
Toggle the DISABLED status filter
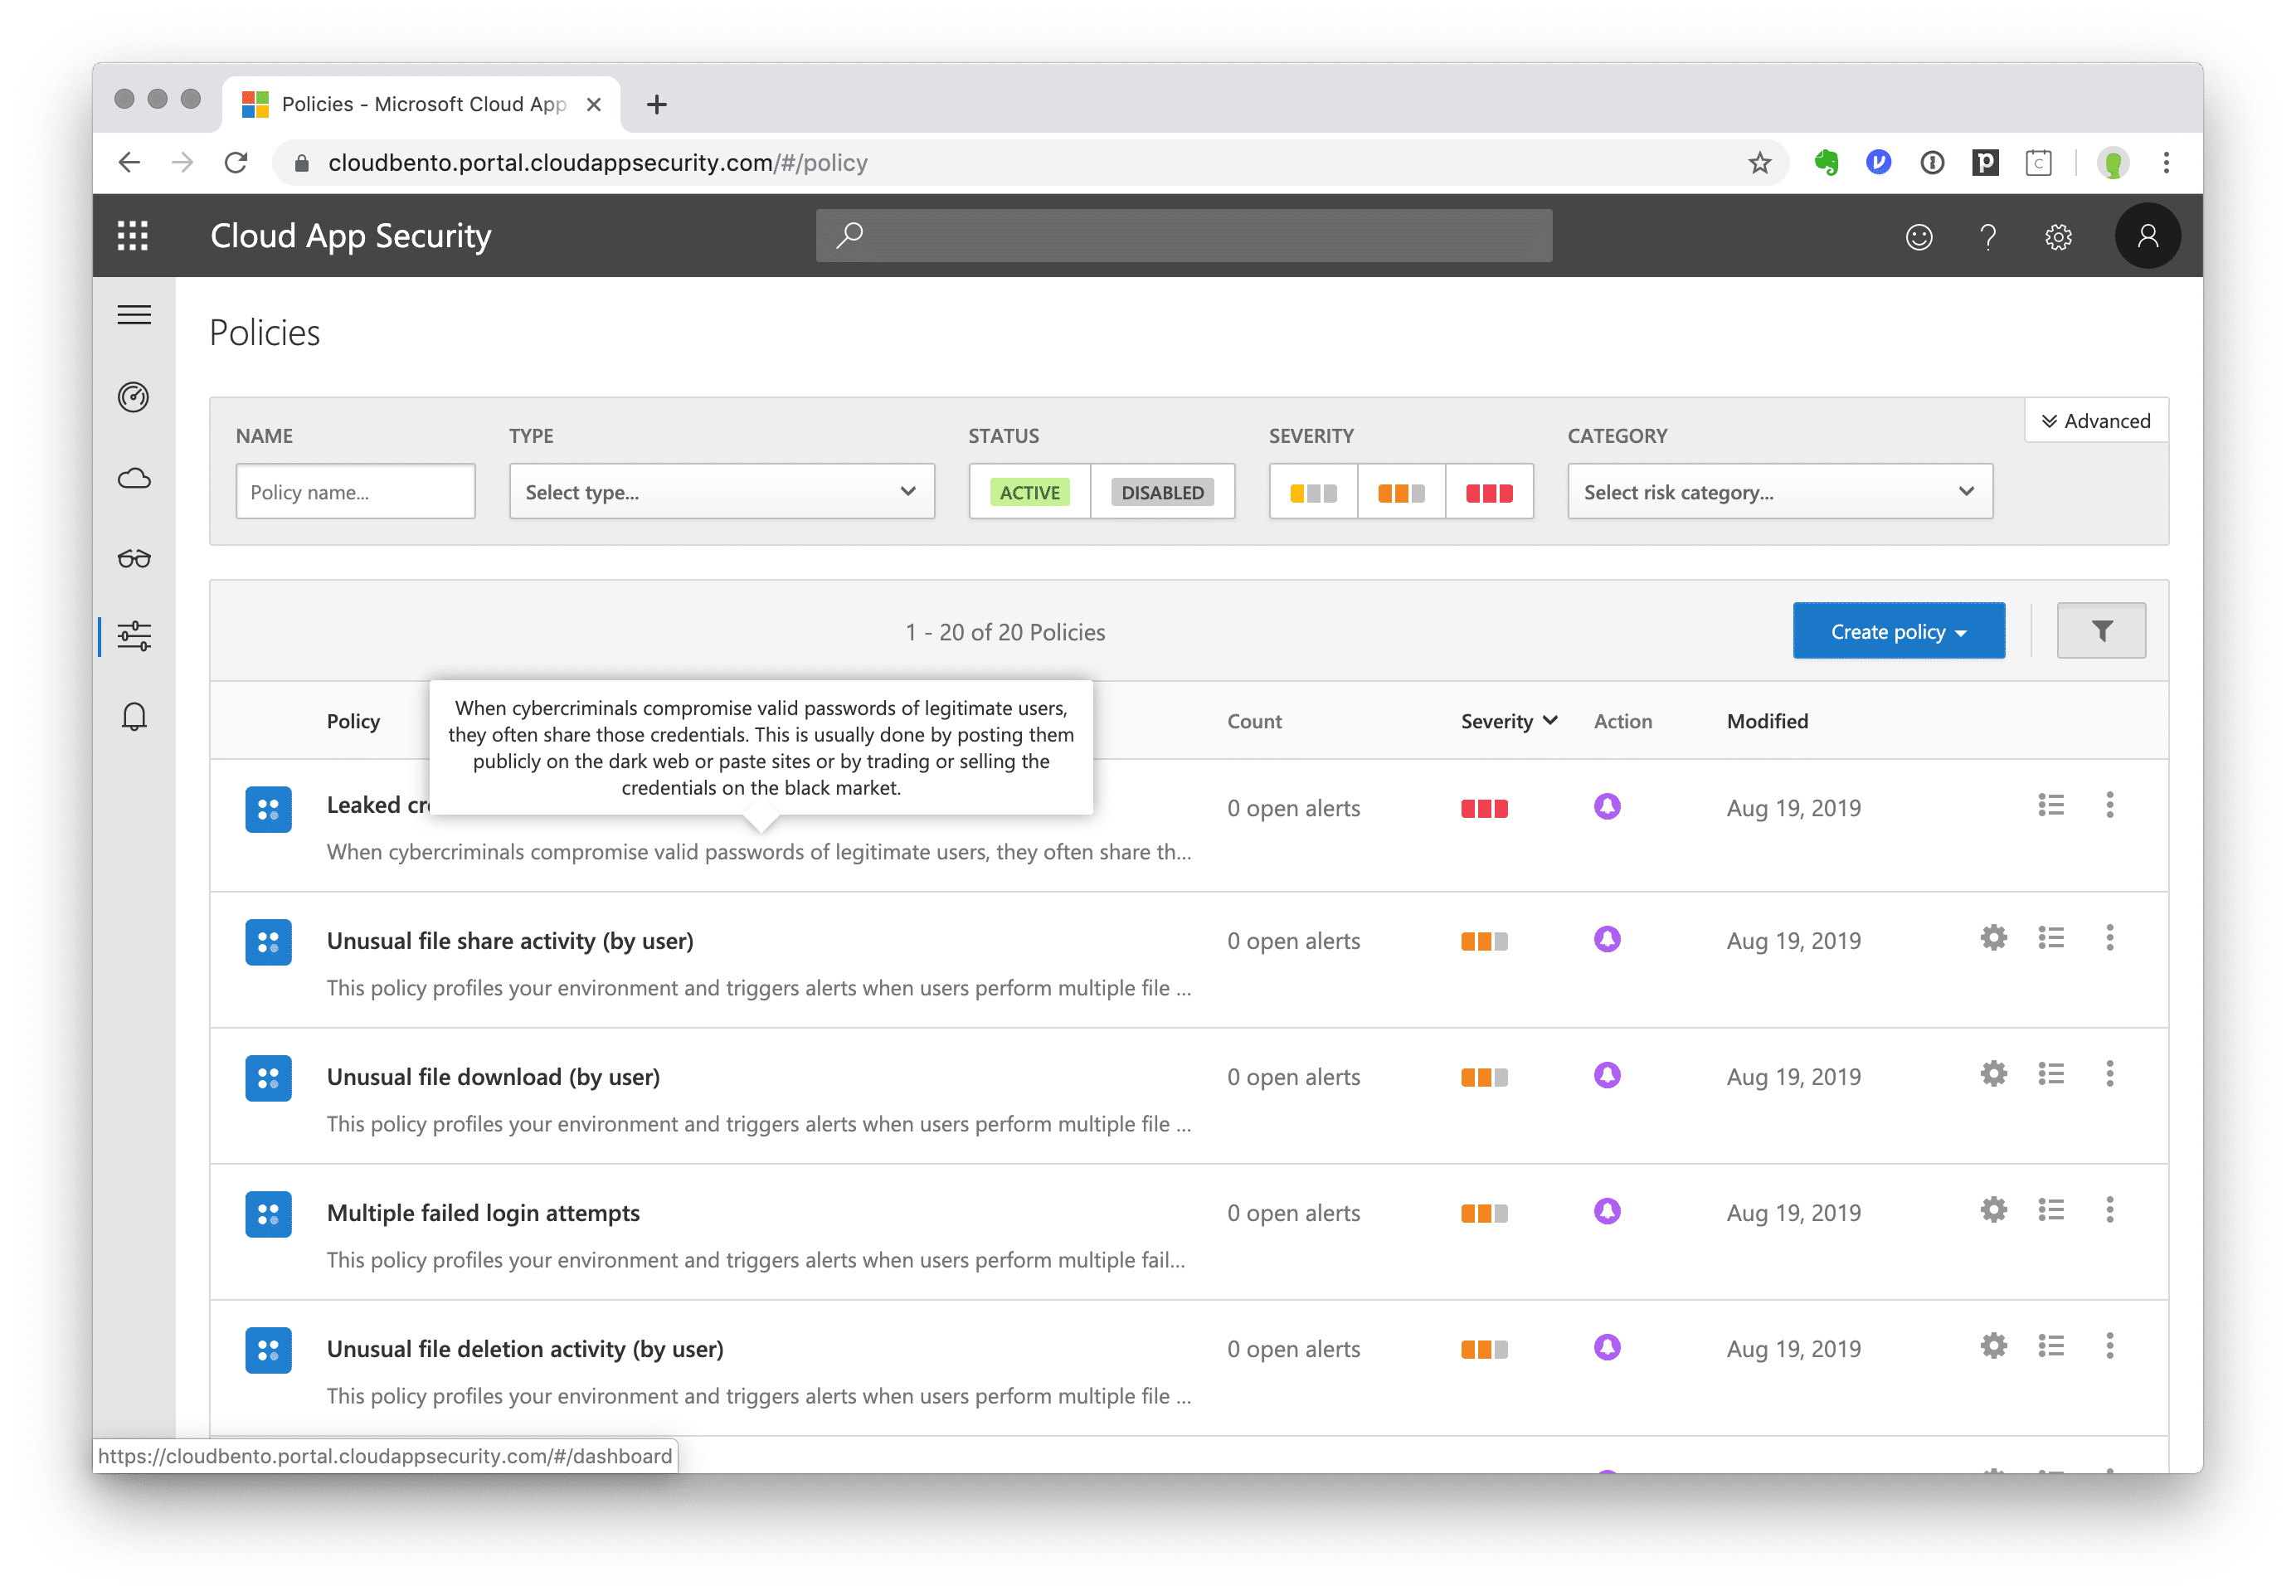pos(1162,492)
